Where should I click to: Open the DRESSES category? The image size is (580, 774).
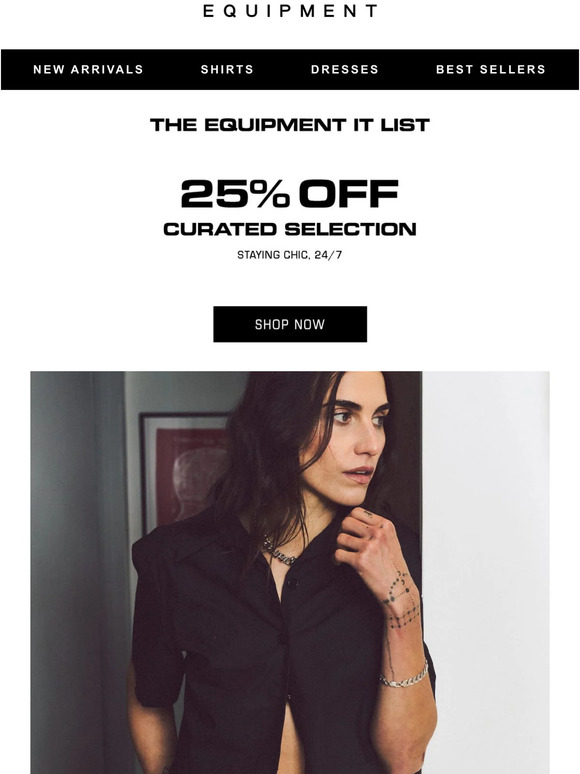click(345, 70)
